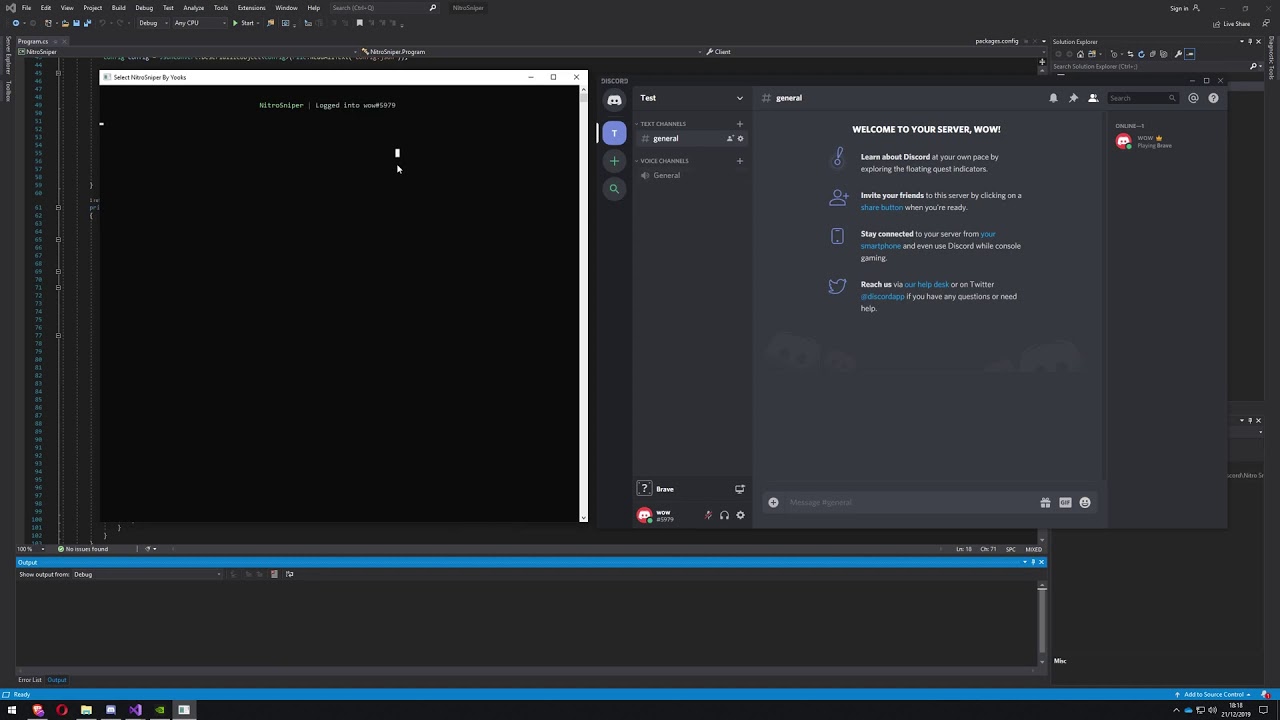Open the 'our help desk' link
Image resolution: width=1280 pixels, height=720 pixels.
click(926, 285)
